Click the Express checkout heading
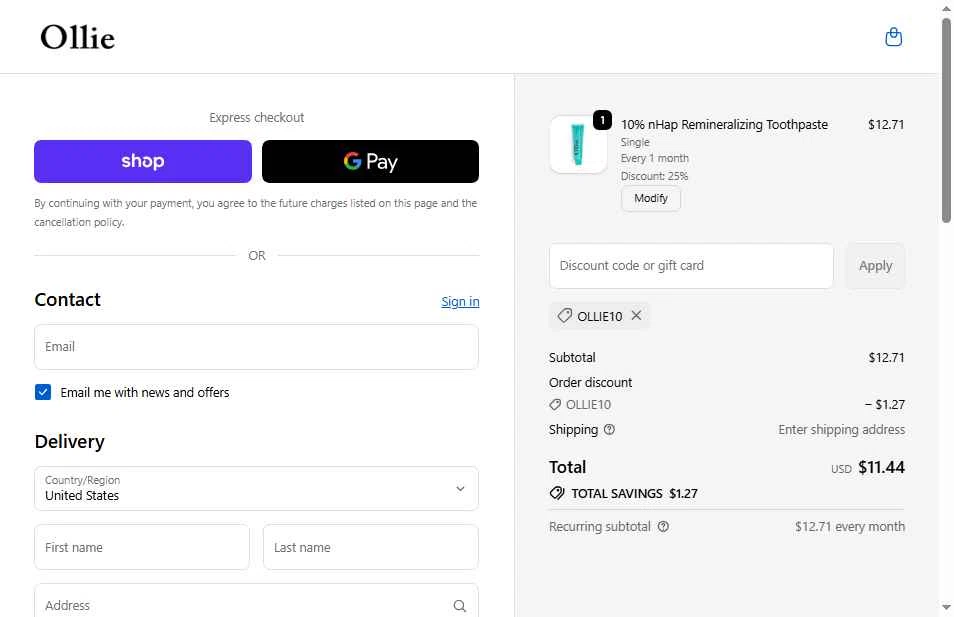The width and height of the screenshot is (954, 617). coord(256,117)
